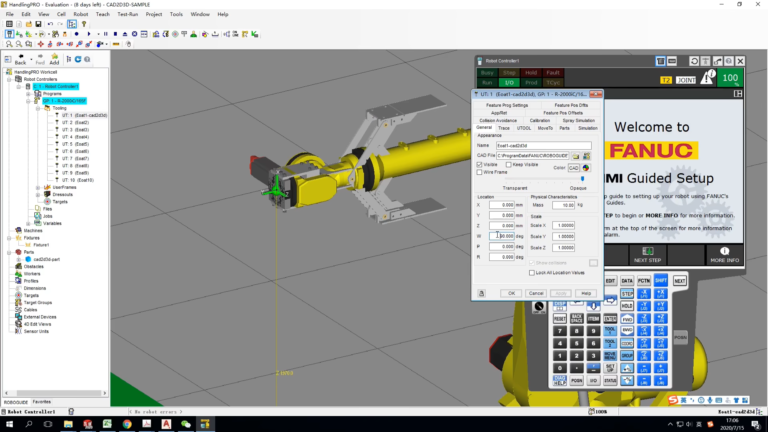This screenshot has width=768, height=432.
Task: Click the refresh icon in the cell browser toolbar
Action: click(x=78, y=59)
